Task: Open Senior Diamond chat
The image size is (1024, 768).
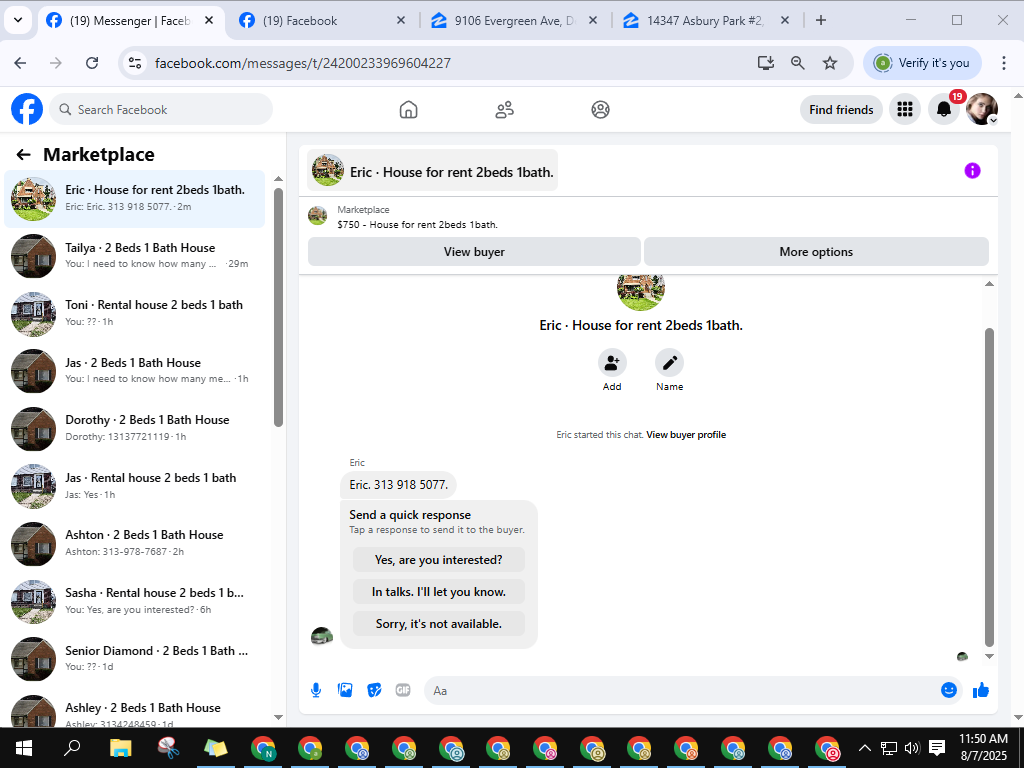Action: coord(135,658)
